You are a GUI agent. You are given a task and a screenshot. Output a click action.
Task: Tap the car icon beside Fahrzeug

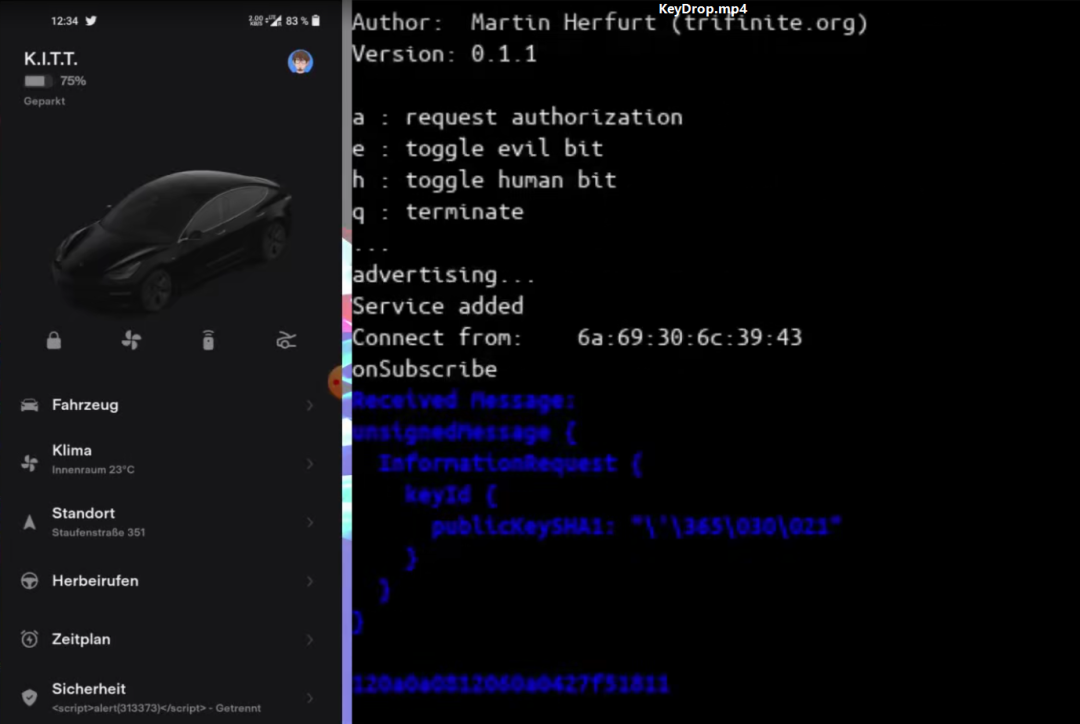point(30,405)
